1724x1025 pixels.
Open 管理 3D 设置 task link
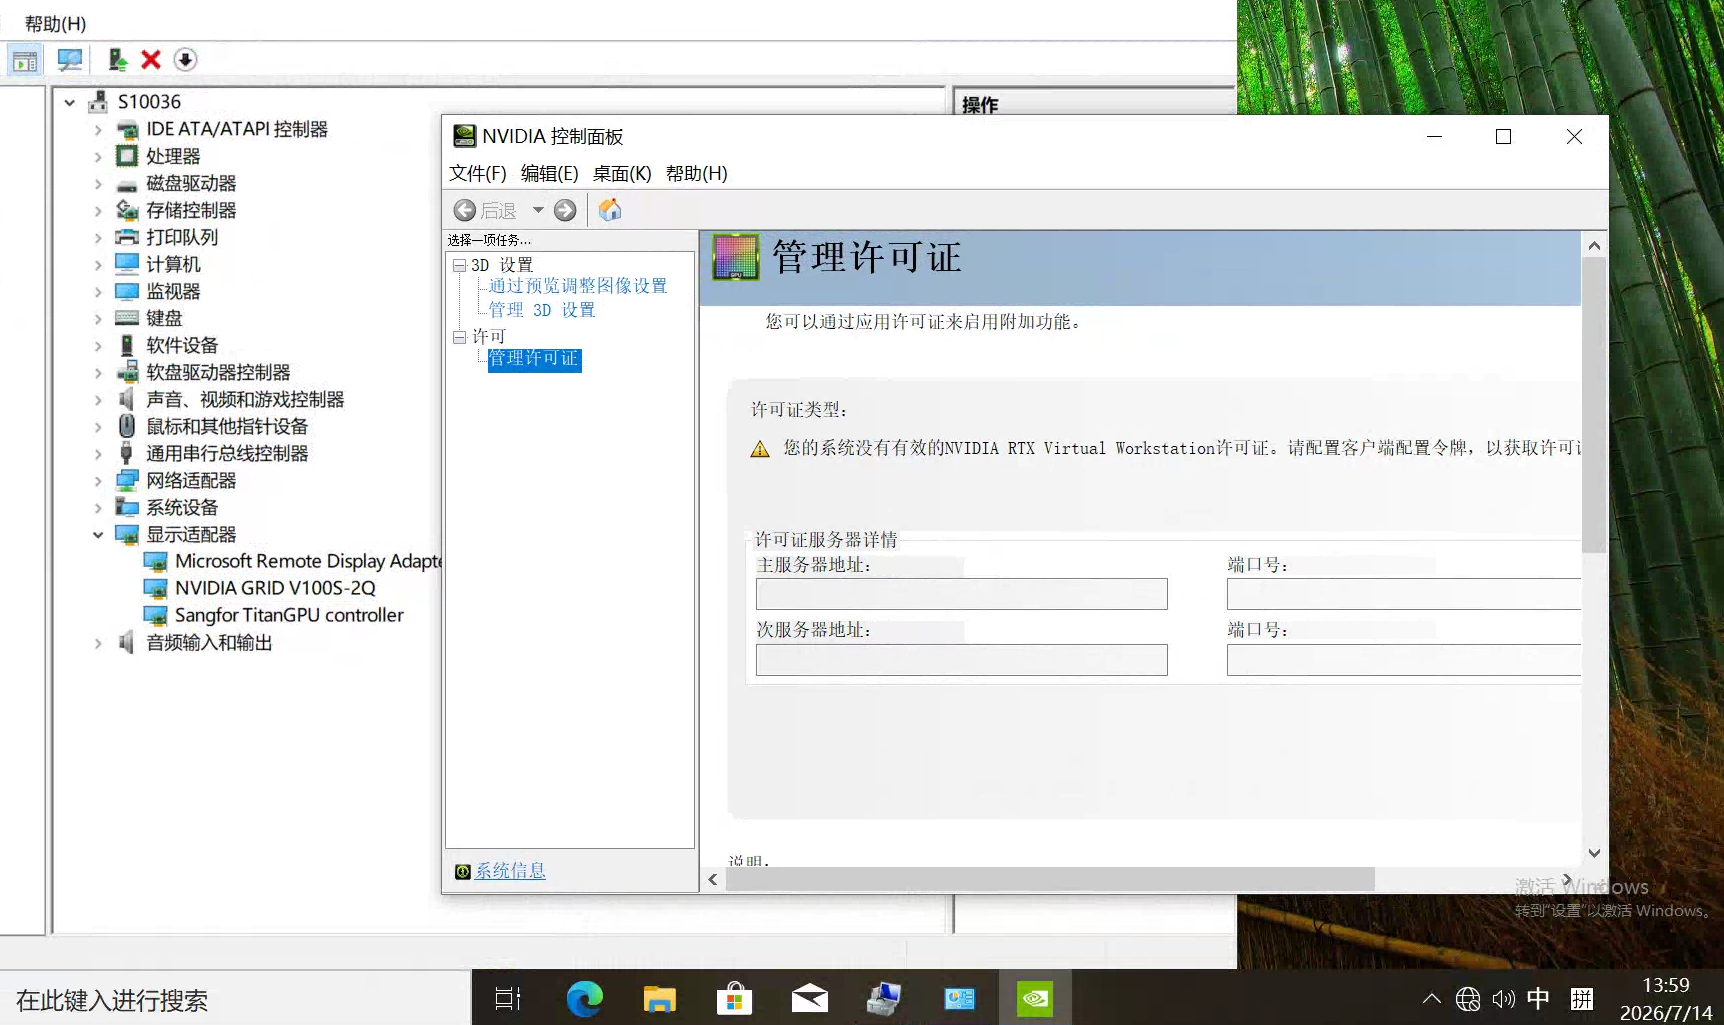pos(541,310)
